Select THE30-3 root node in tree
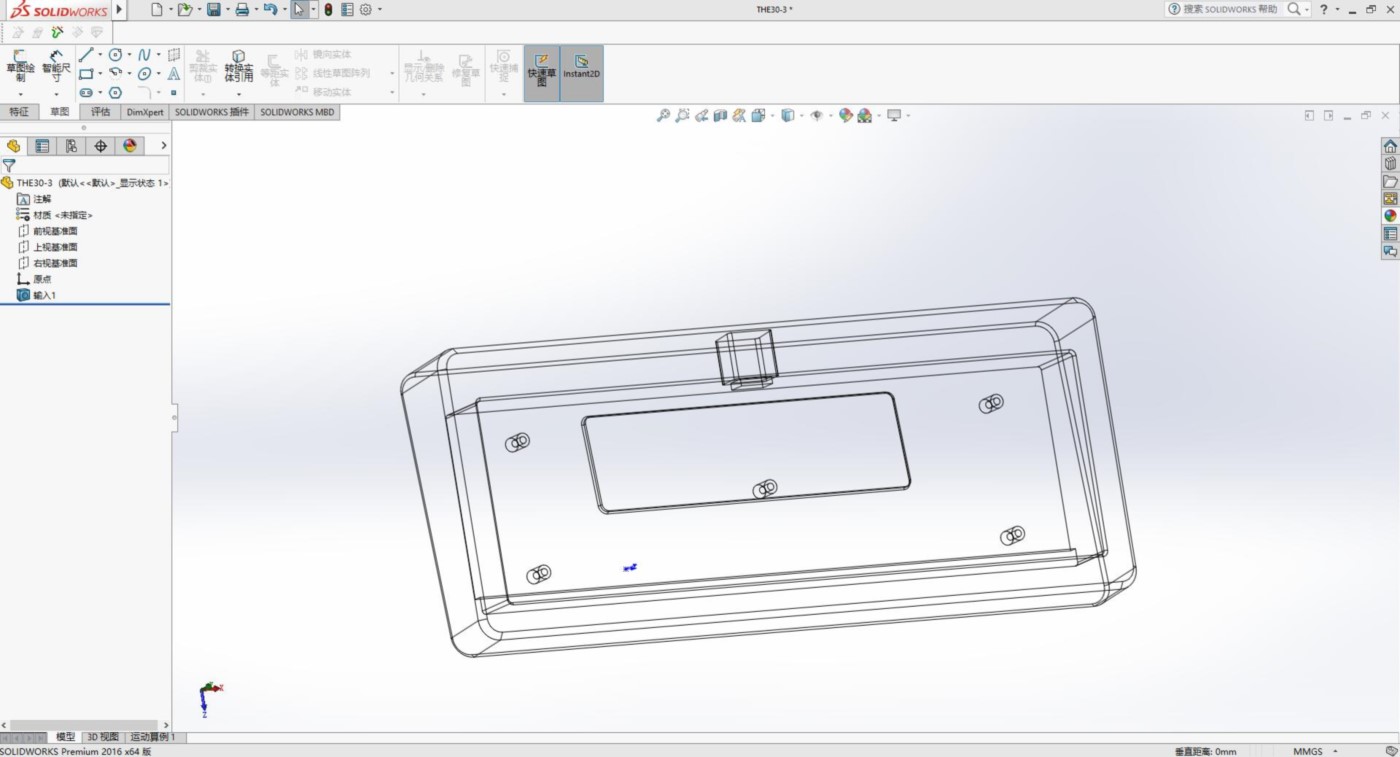The image size is (1400, 757). coord(85,183)
